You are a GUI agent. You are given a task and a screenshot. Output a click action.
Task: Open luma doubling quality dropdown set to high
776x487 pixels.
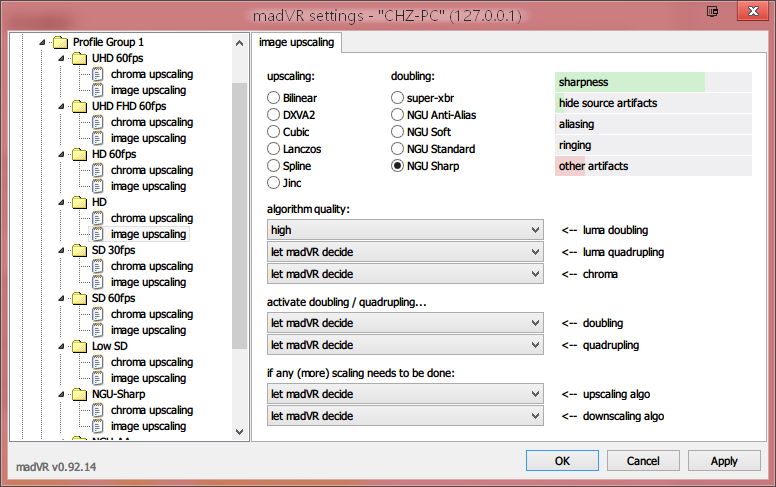click(405, 230)
